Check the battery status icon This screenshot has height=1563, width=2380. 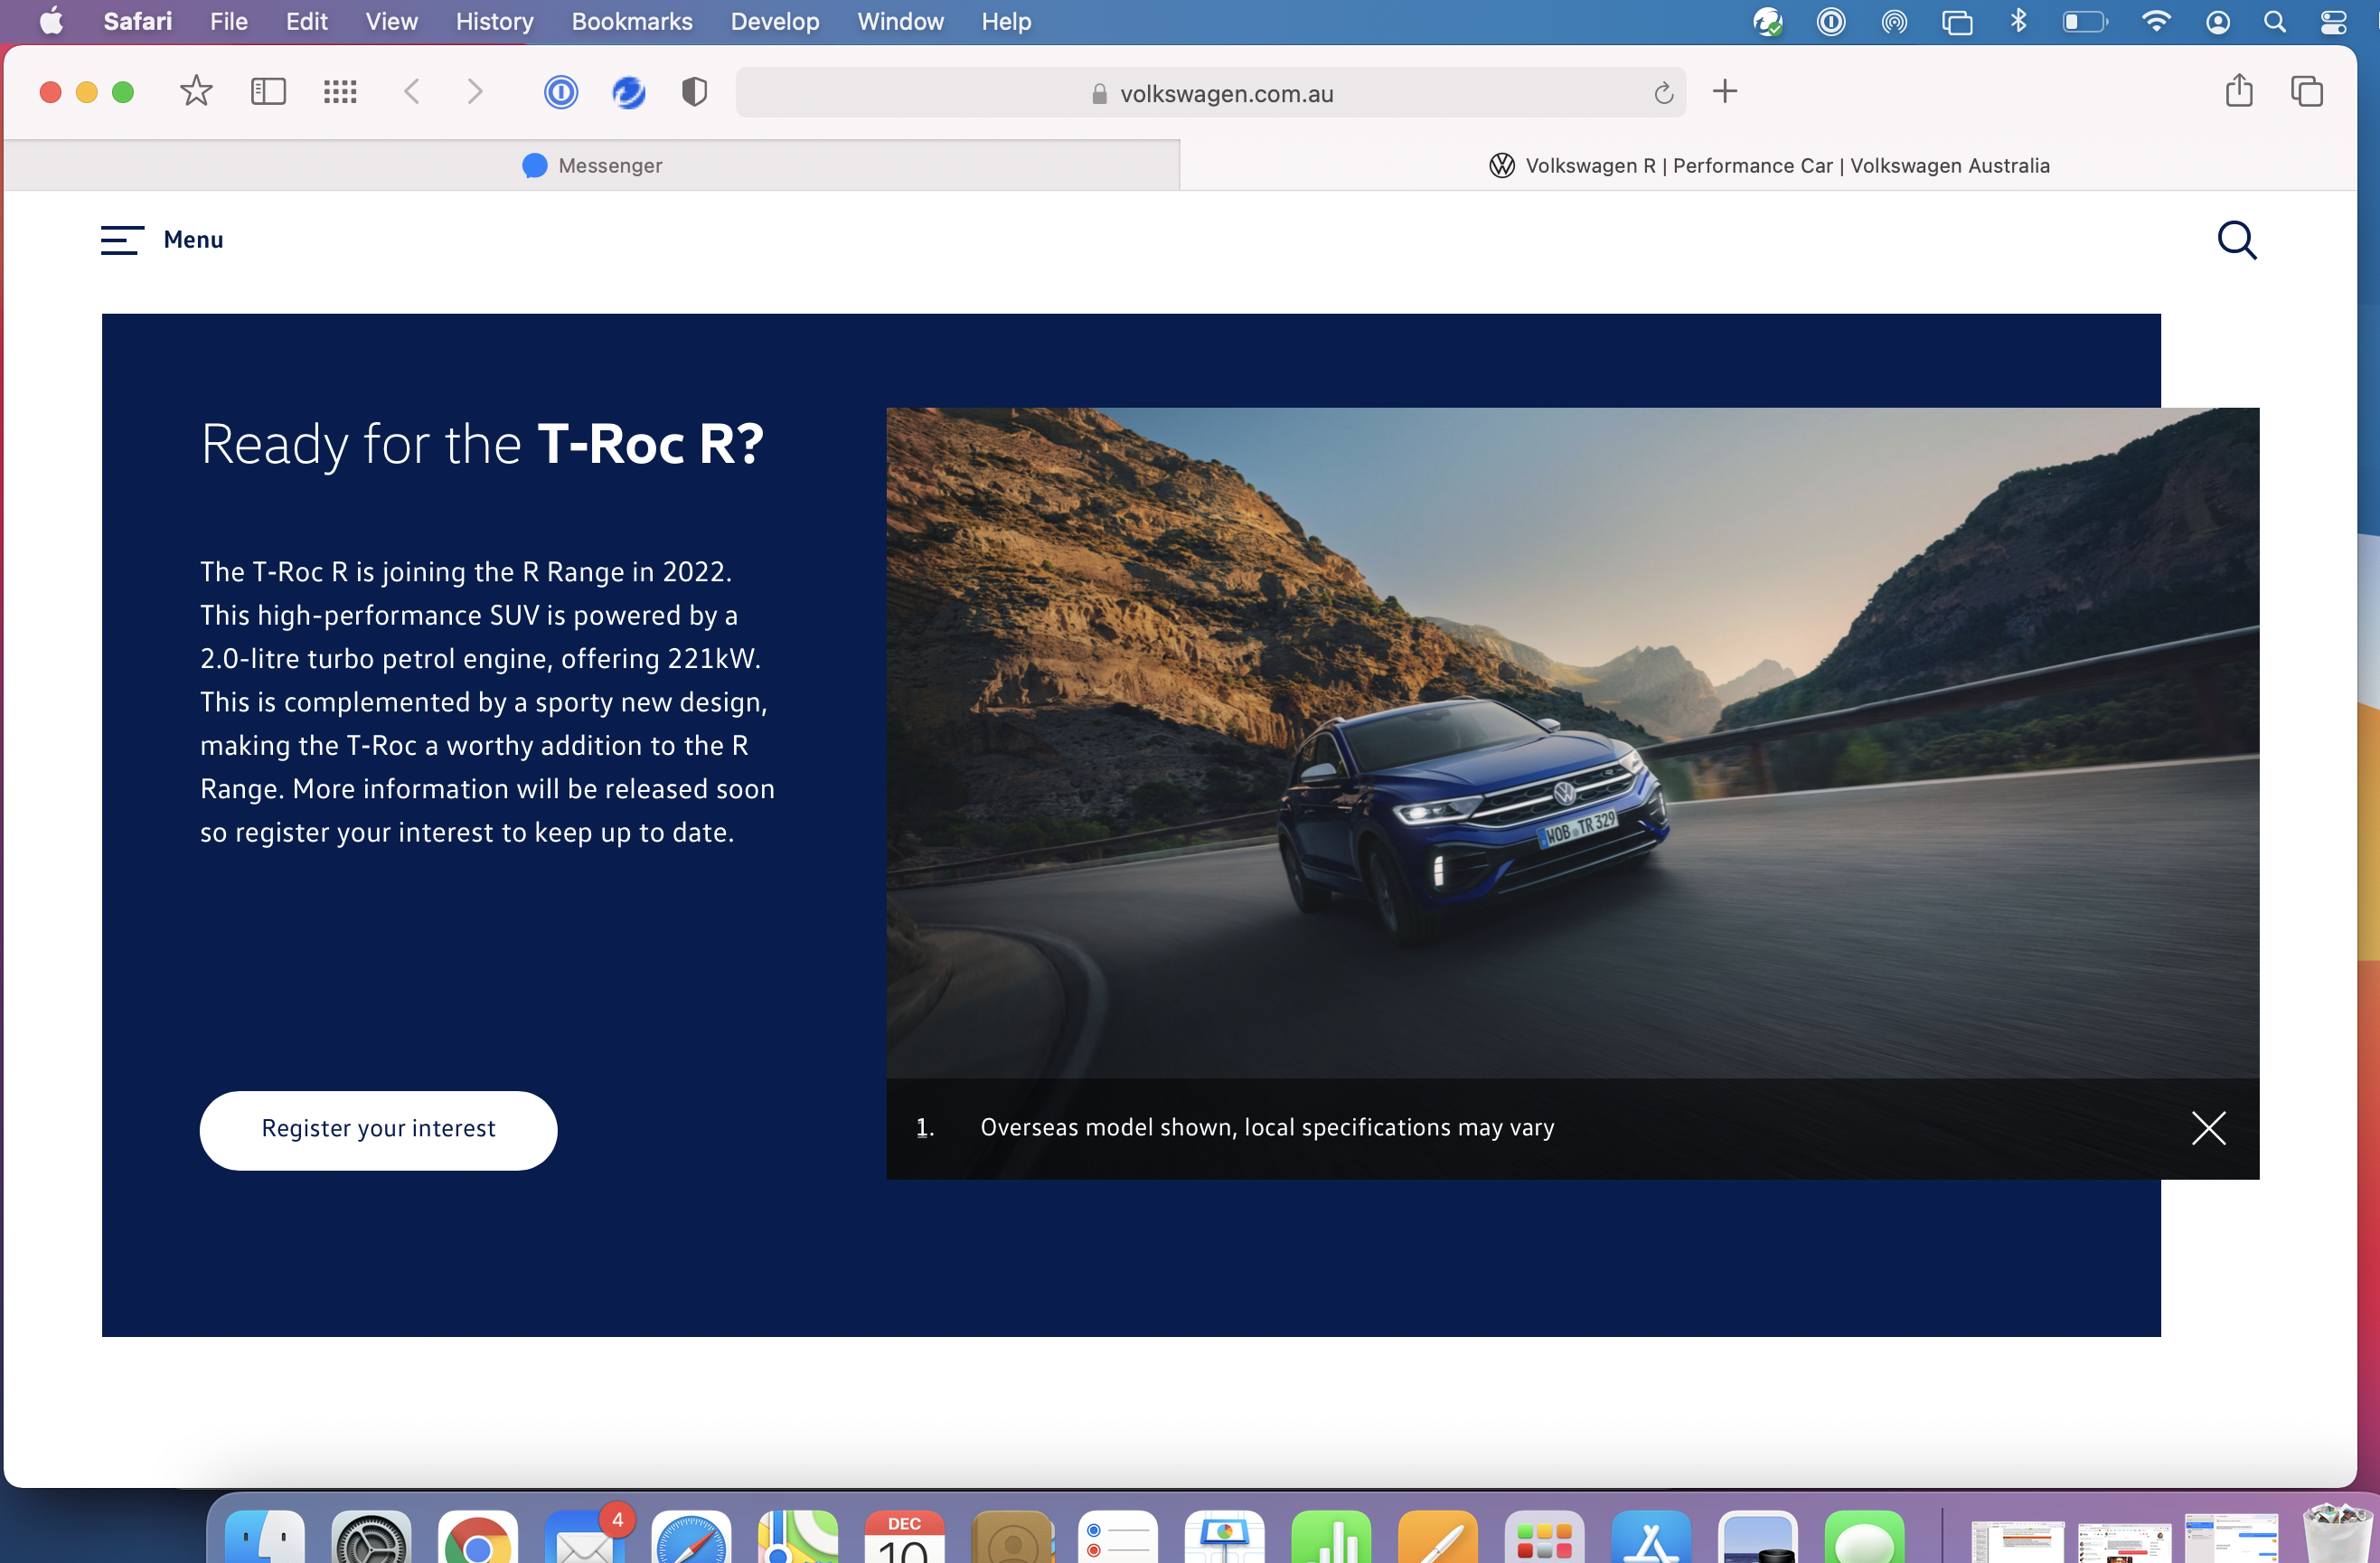(x=2085, y=21)
